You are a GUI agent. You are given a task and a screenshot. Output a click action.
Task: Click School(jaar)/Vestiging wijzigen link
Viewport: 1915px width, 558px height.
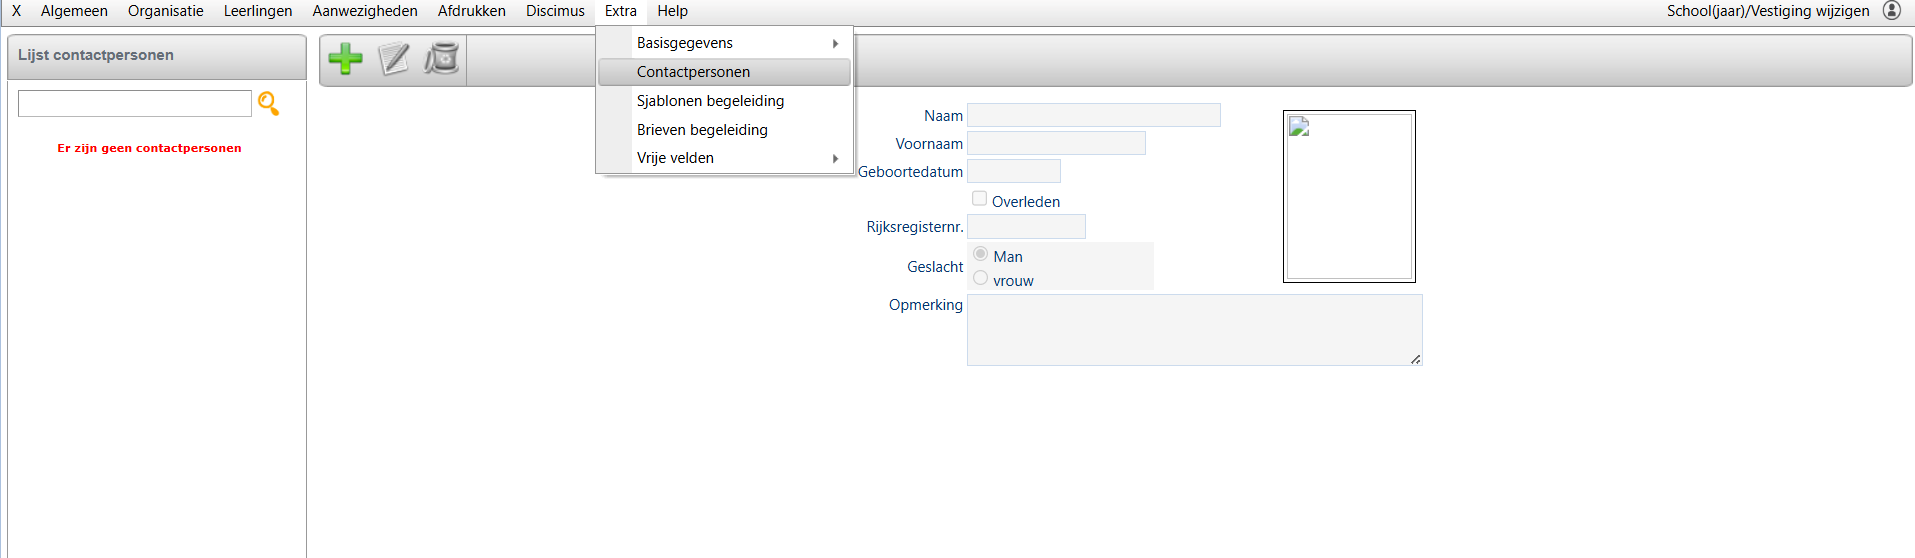[x=1768, y=11]
